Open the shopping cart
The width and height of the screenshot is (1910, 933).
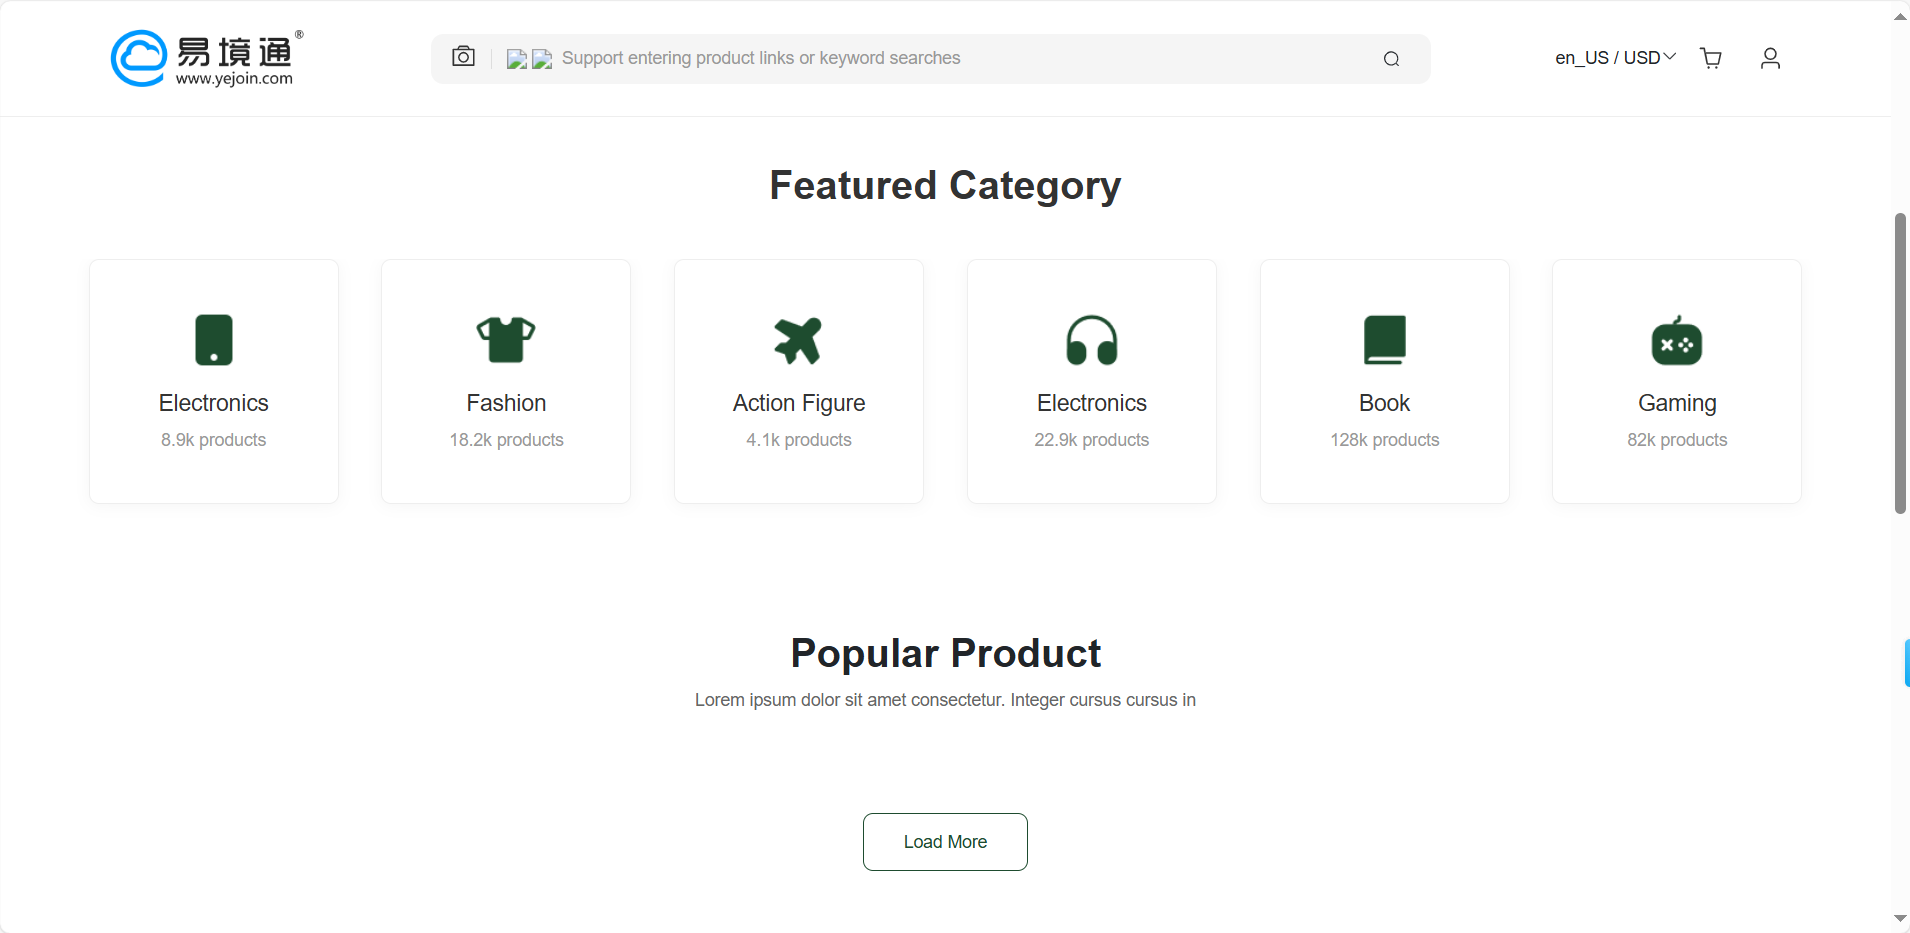tap(1711, 58)
